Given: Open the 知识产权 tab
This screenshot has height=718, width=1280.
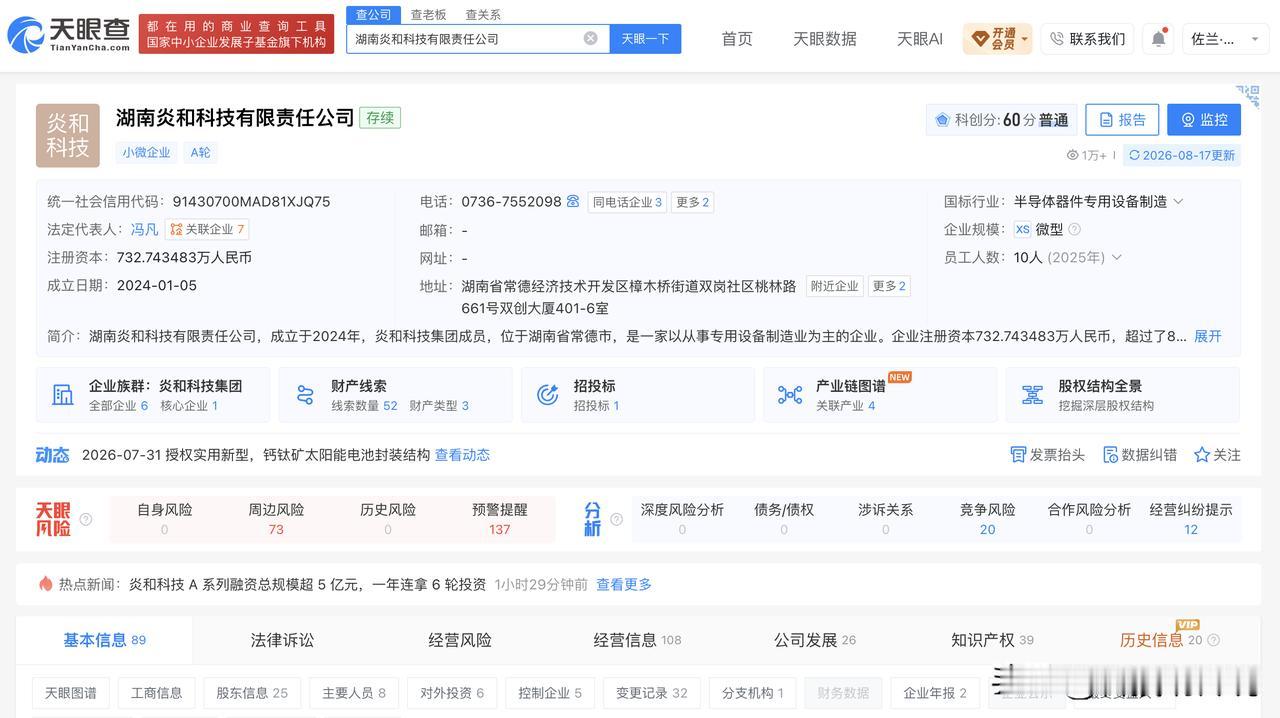Looking at the screenshot, I should click(x=992, y=640).
